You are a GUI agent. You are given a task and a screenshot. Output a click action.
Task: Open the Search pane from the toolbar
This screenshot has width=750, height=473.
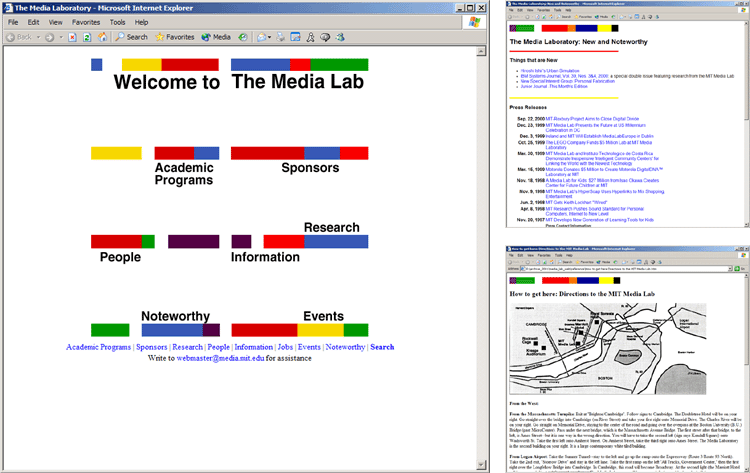coord(132,37)
